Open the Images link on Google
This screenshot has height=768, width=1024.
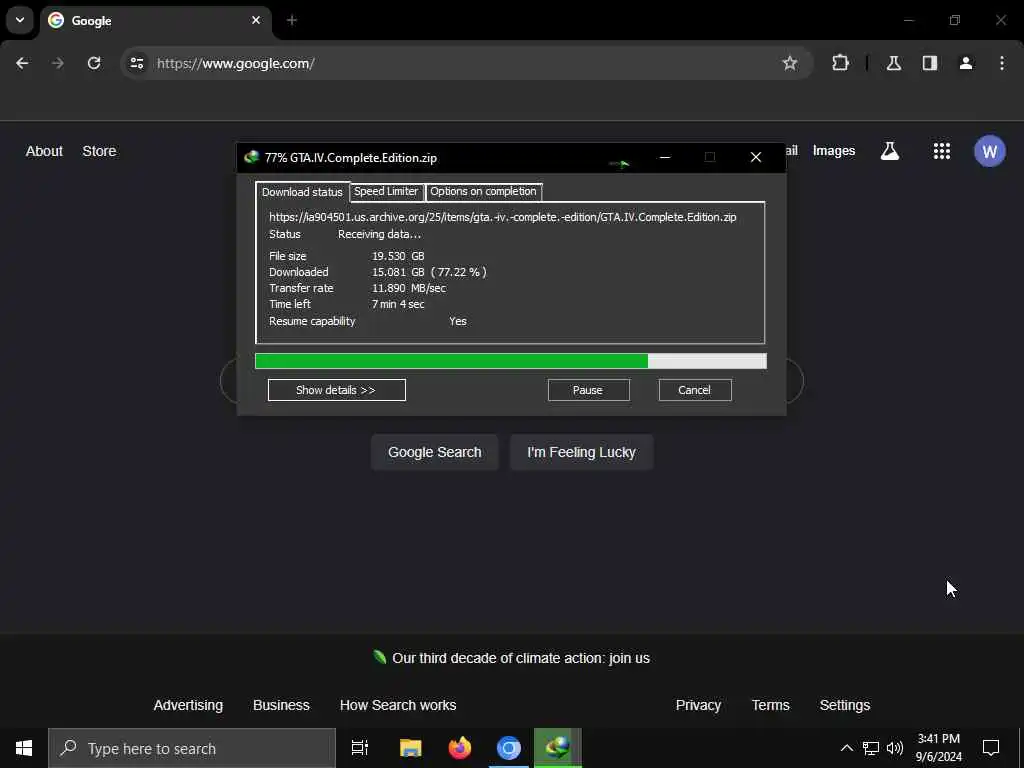[833, 151]
